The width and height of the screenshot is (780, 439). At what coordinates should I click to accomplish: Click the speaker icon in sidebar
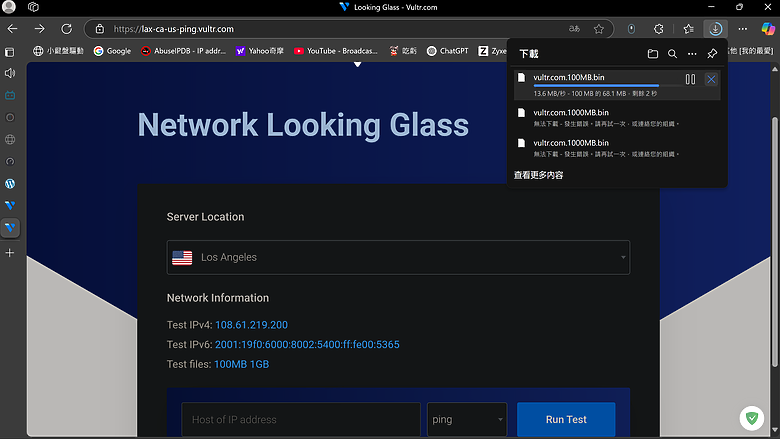coord(10,73)
